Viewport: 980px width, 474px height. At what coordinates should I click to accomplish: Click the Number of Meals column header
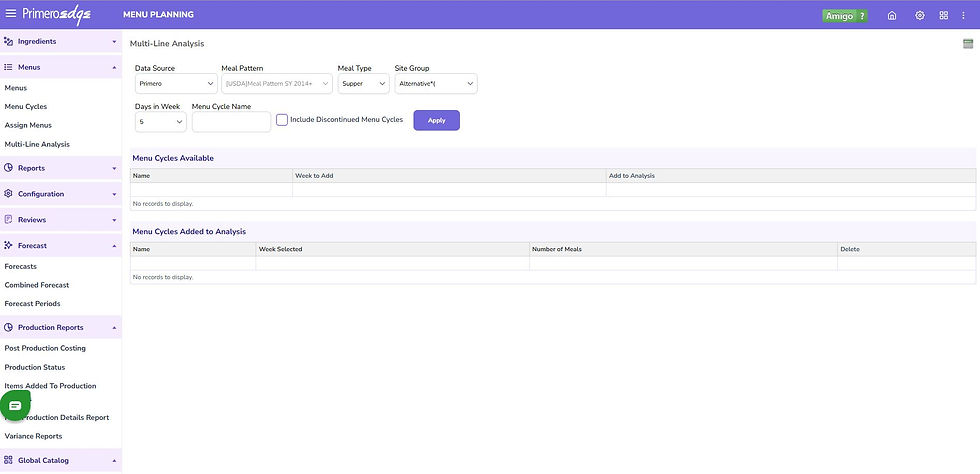tap(683, 249)
